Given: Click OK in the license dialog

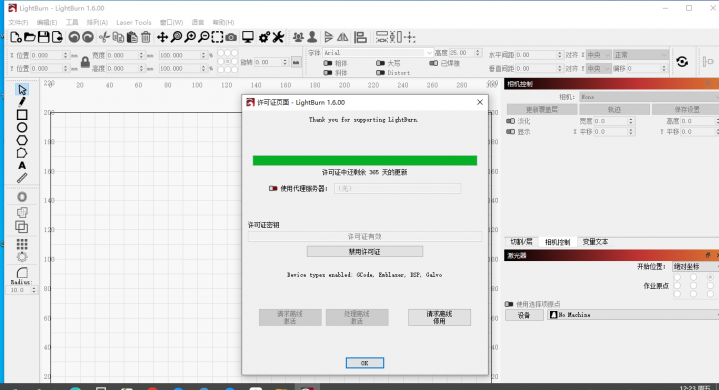Looking at the screenshot, I should tap(365, 363).
